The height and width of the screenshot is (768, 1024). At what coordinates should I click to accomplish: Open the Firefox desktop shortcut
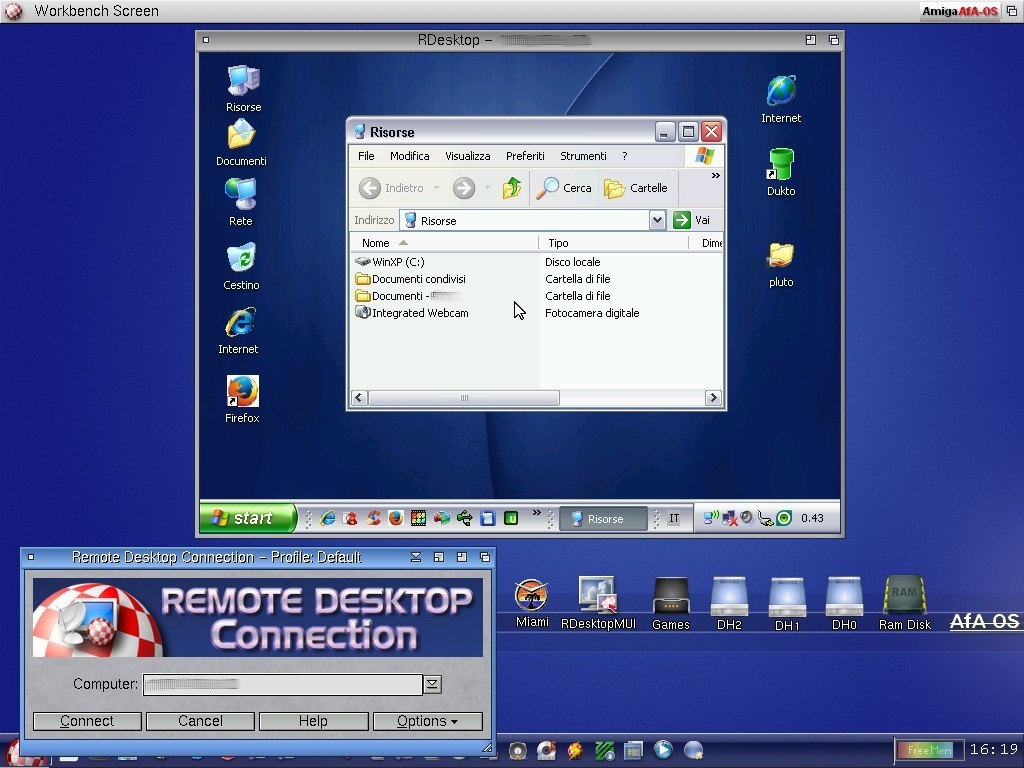pyautogui.click(x=242, y=392)
